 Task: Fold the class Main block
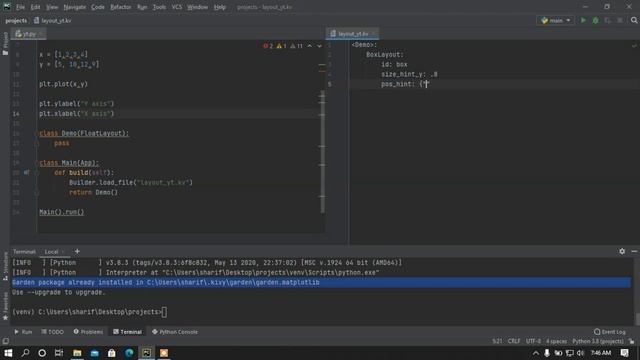coord(37,163)
